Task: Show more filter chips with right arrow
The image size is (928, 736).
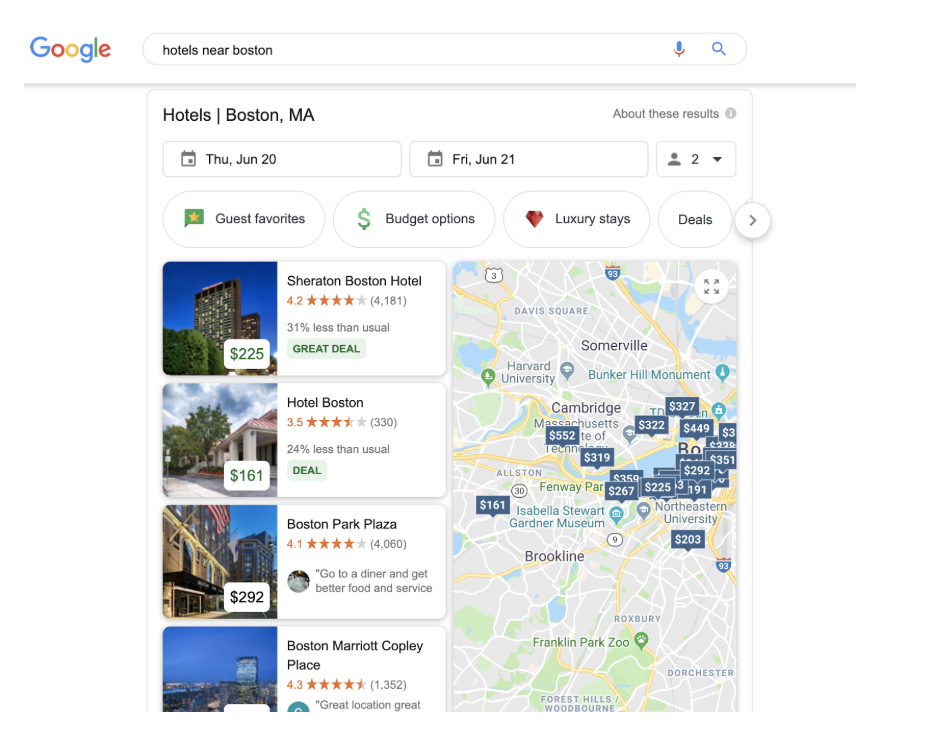Action: click(x=752, y=220)
